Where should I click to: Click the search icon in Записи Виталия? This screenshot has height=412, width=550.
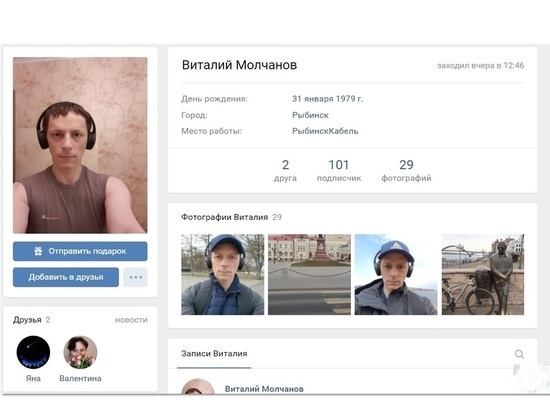pyautogui.click(x=519, y=354)
